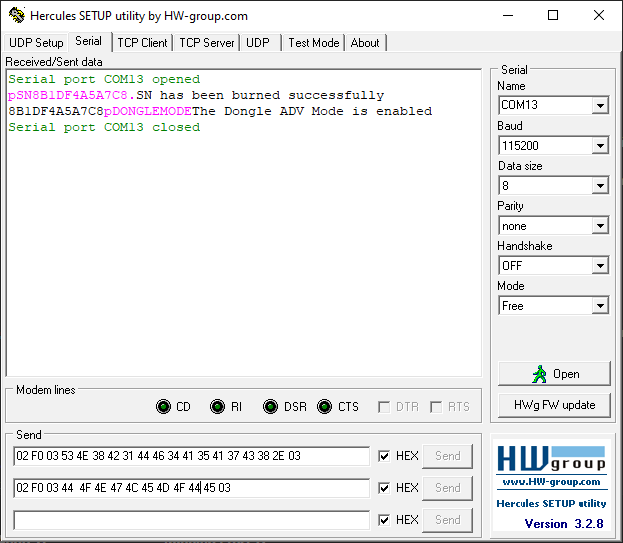This screenshot has width=623, height=543.
Task: Visit the www.HW-group.com link
Action: (x=551, y=483)
